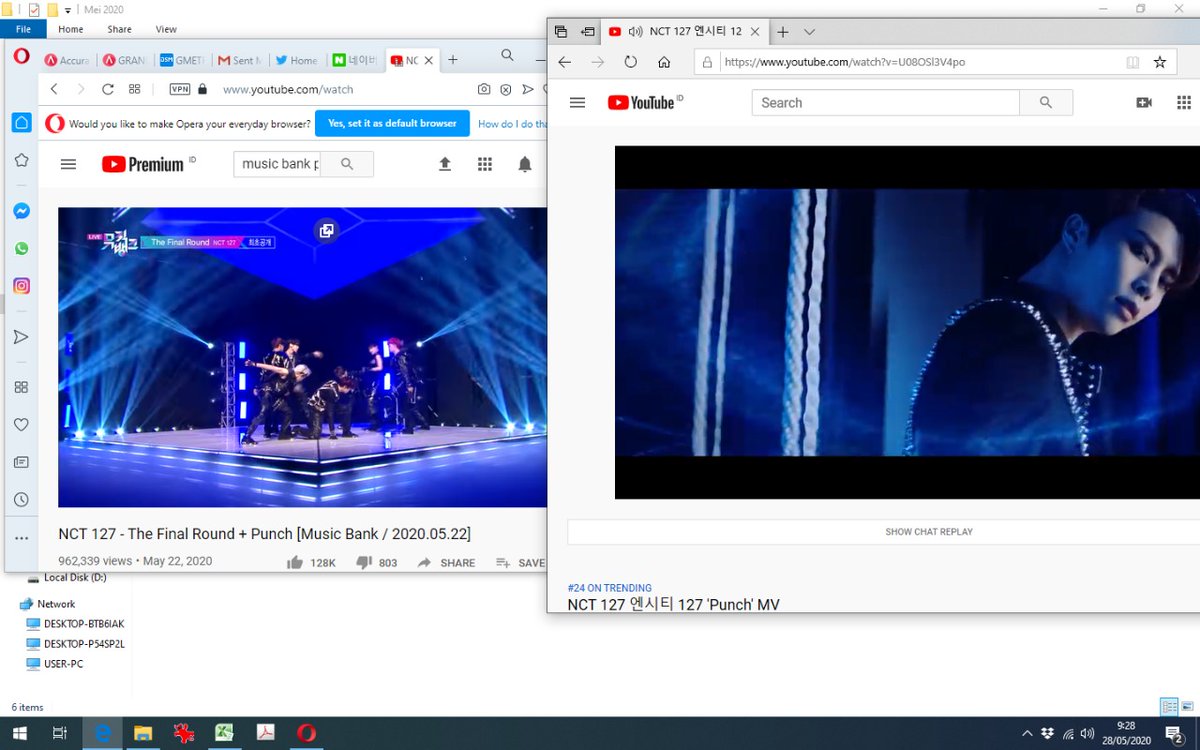The width and height of the screenshot is (1200, 750).
Task: Click the 'music bank' search field
Action: click(x=277, y=164)
